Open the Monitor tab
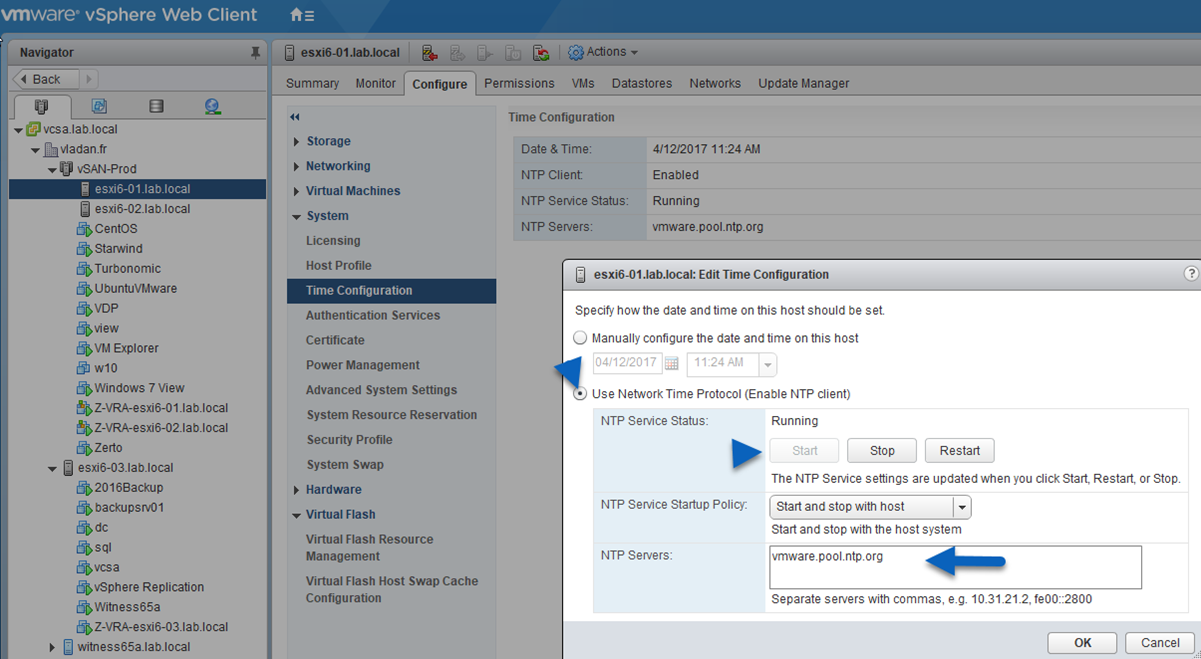This screenshot has width=1201, height=659. (376, 83)
